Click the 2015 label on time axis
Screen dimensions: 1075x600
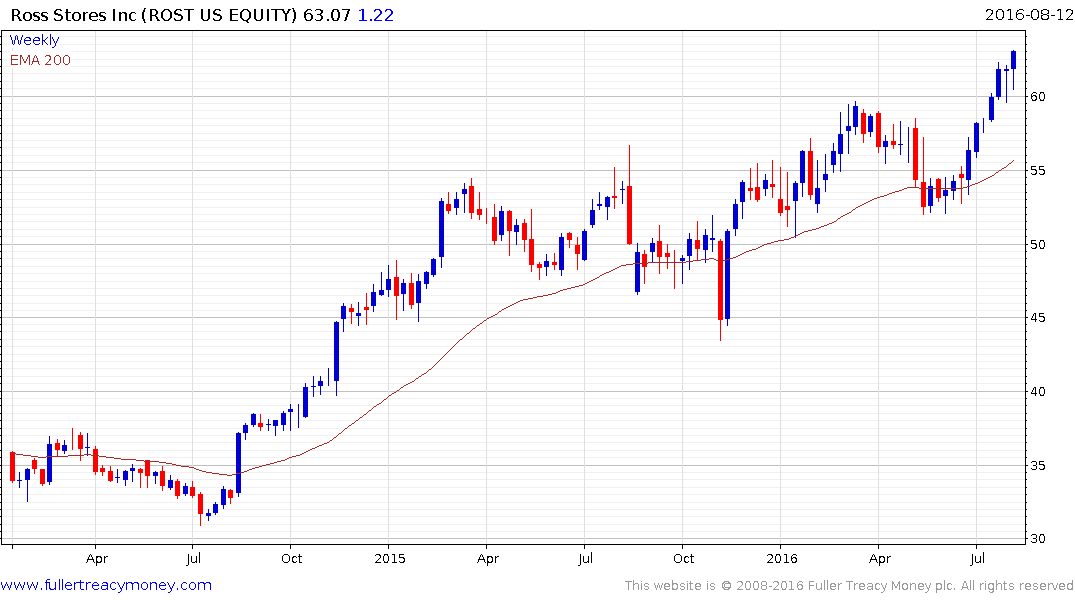coord(389,558)
